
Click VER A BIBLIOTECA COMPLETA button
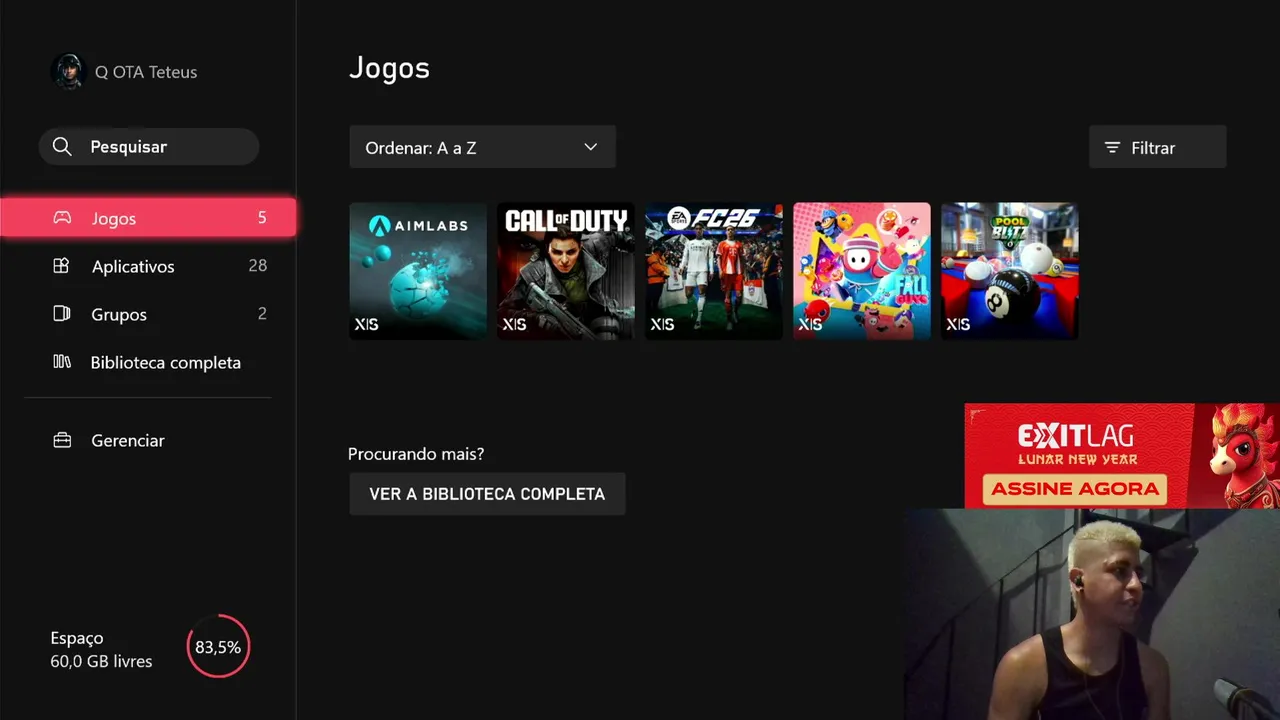487,494
